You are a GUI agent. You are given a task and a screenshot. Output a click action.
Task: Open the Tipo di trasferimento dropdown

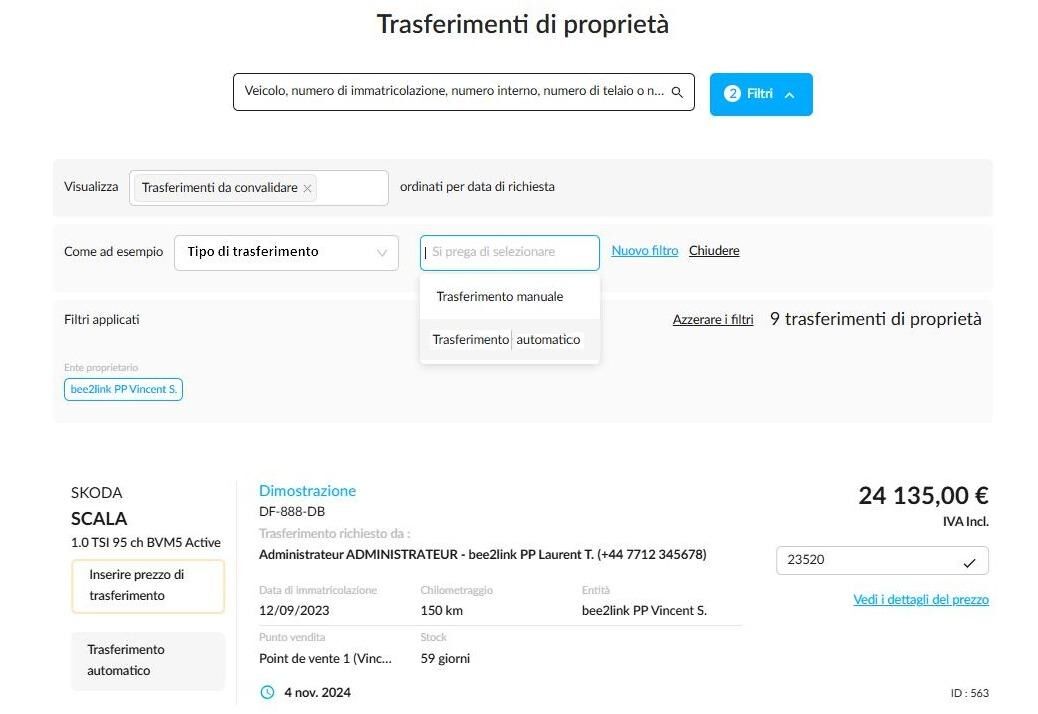point(286,253)
